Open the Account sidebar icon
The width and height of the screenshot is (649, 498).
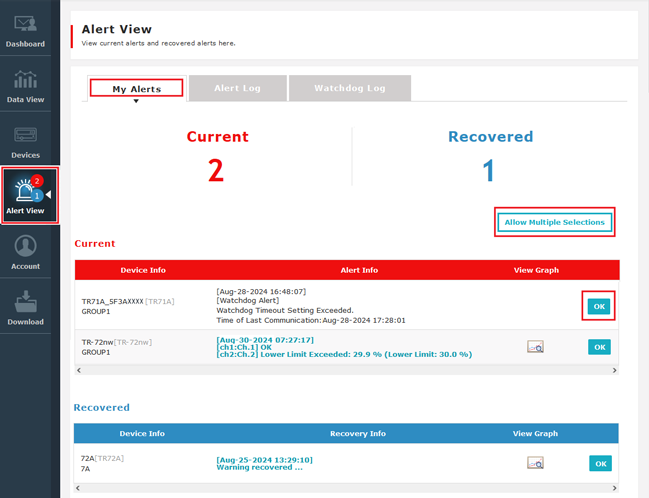point(25,252)
